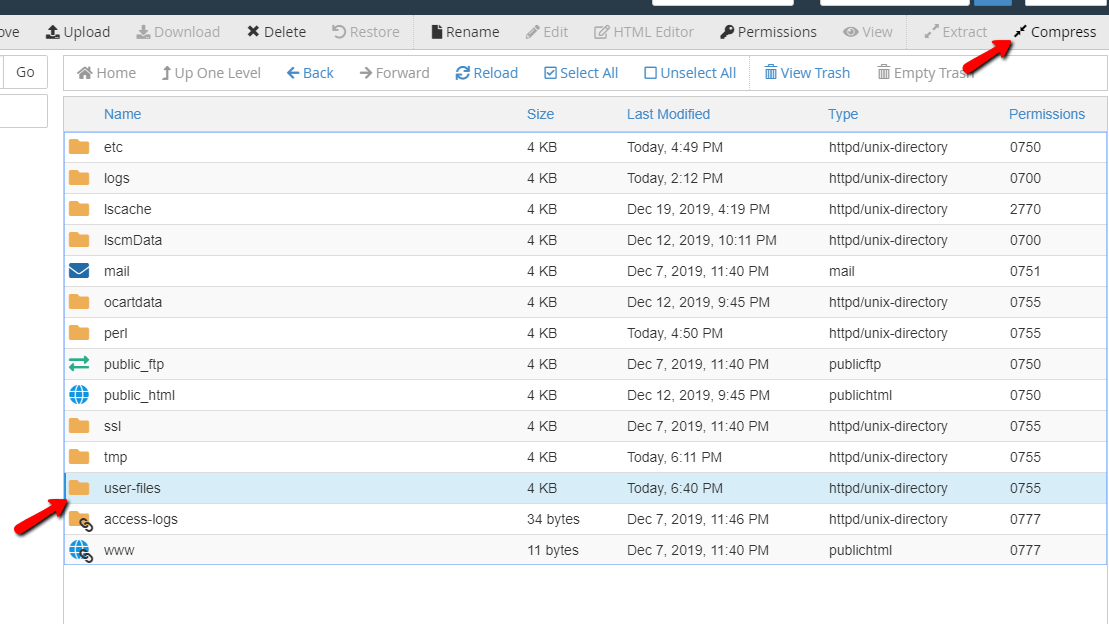The image size is (1109, 624).
Task: Click the access-logs linked folder icon
Action: click(81, 521)
